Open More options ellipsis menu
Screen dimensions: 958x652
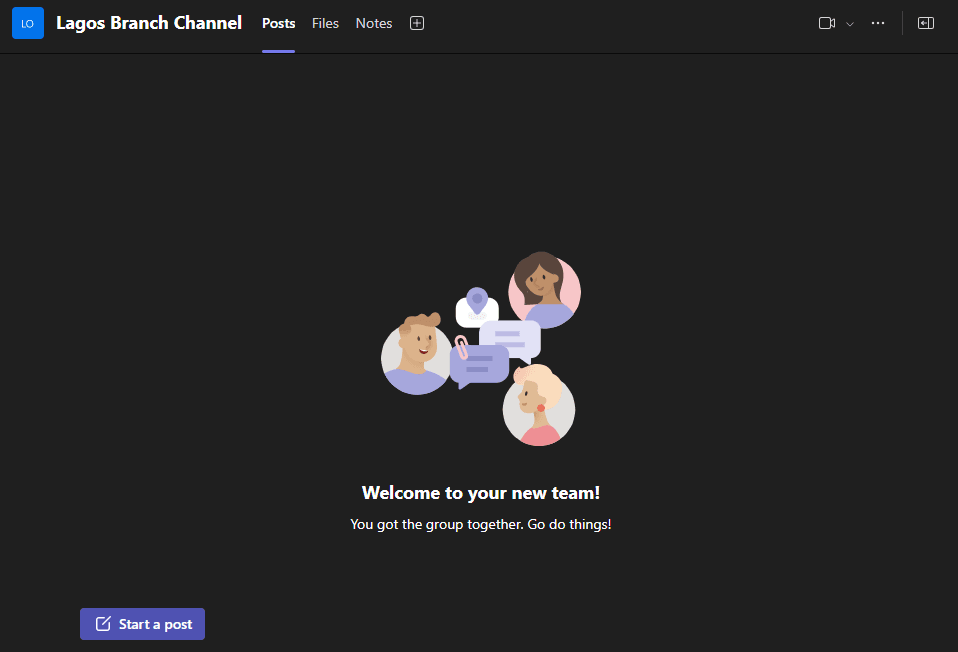point(878,23)
